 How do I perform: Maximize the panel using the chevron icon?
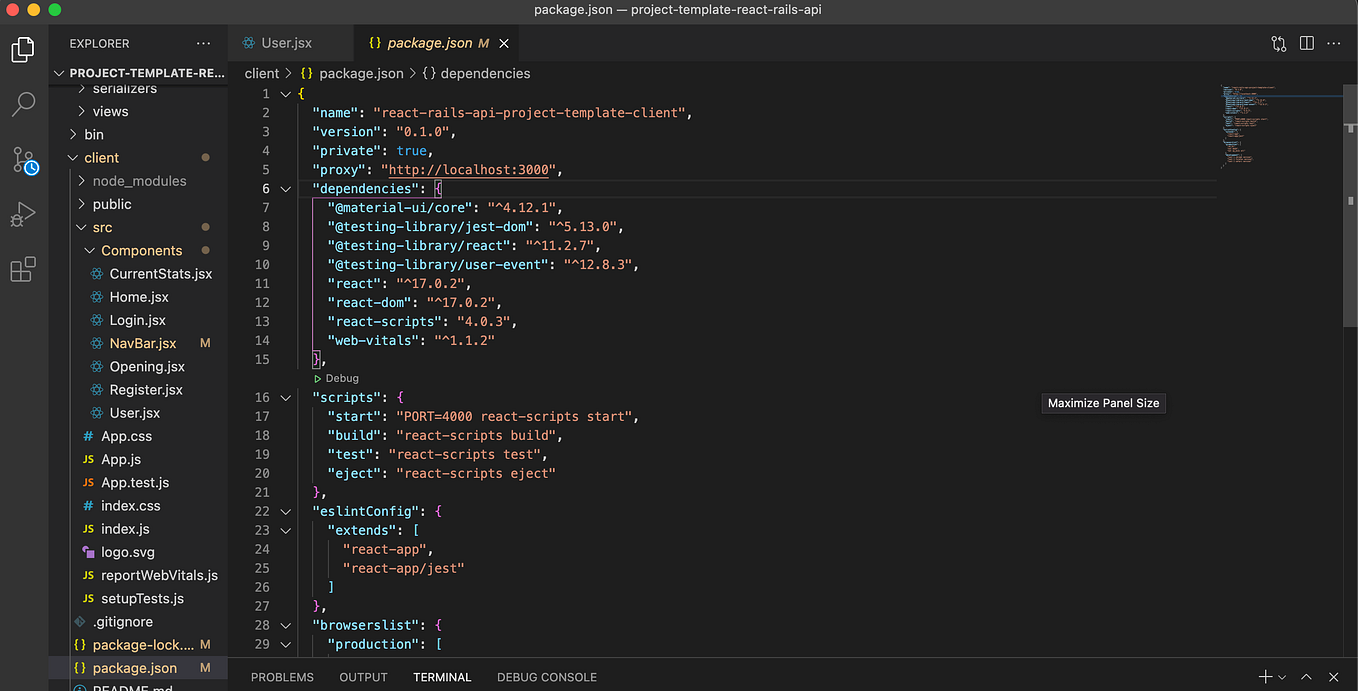(x=1306, y=677)
